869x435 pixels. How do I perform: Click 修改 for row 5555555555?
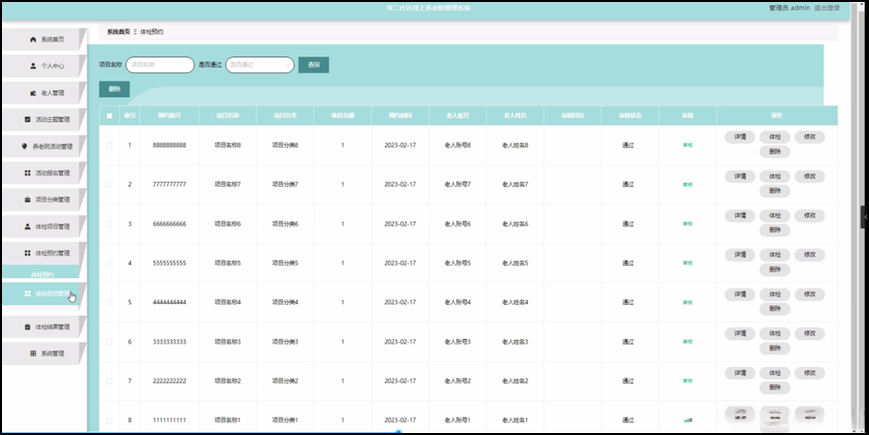(810, 255)
